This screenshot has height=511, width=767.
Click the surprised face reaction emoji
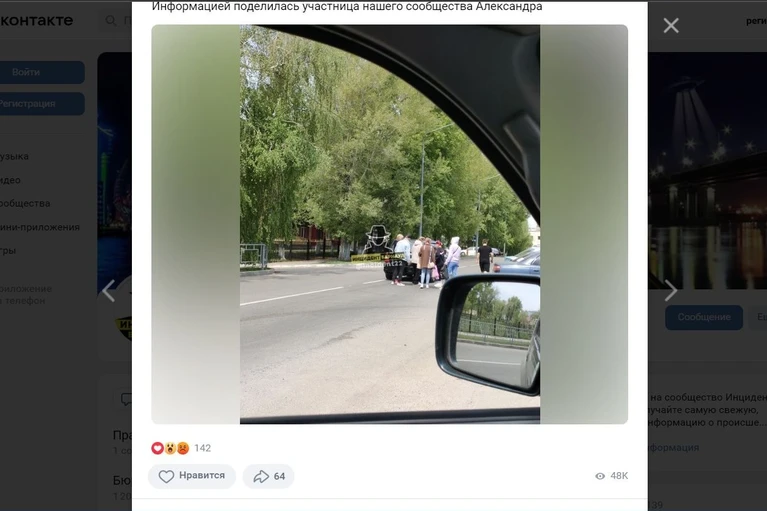[x=170, y=448]
